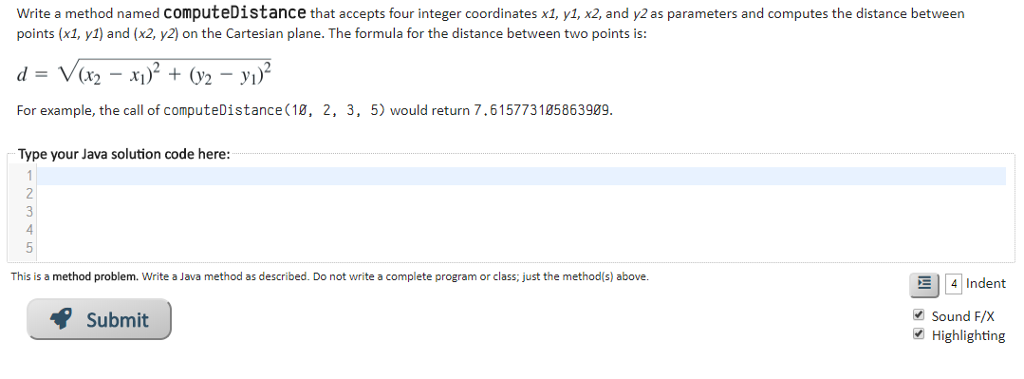
Task: Click line number 4 in gutter
Action: [x=29, y=229]
